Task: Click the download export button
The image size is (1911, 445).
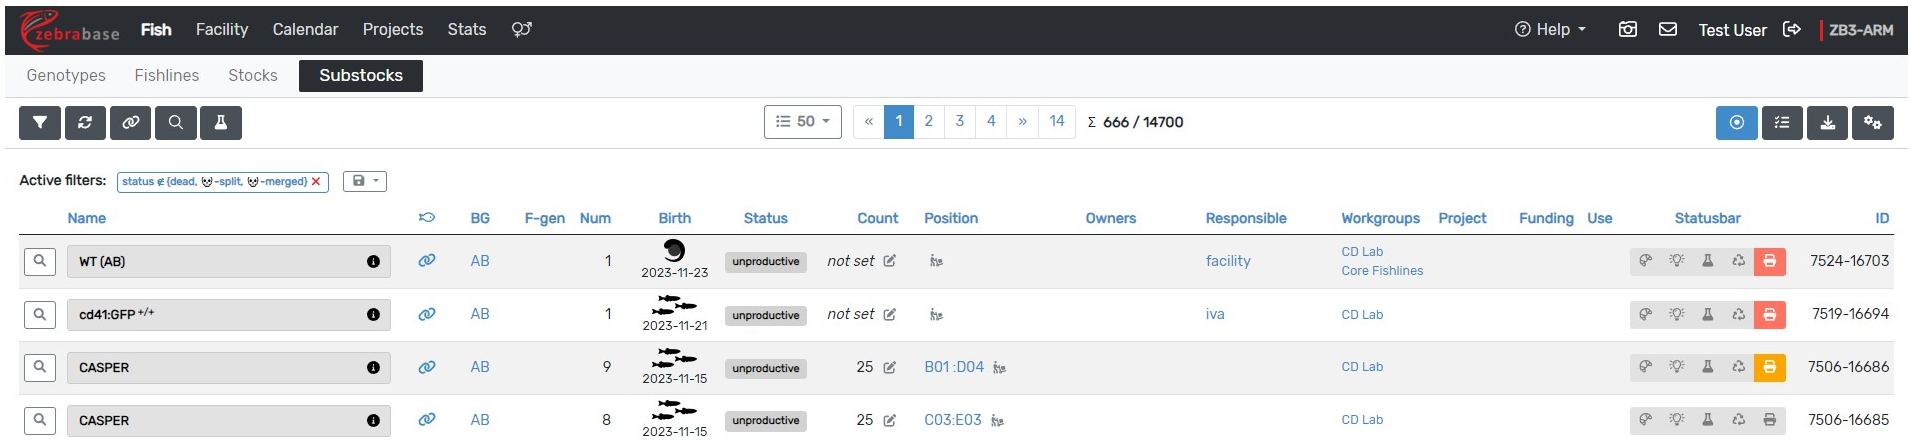Action: click(x=1827, y=122)
